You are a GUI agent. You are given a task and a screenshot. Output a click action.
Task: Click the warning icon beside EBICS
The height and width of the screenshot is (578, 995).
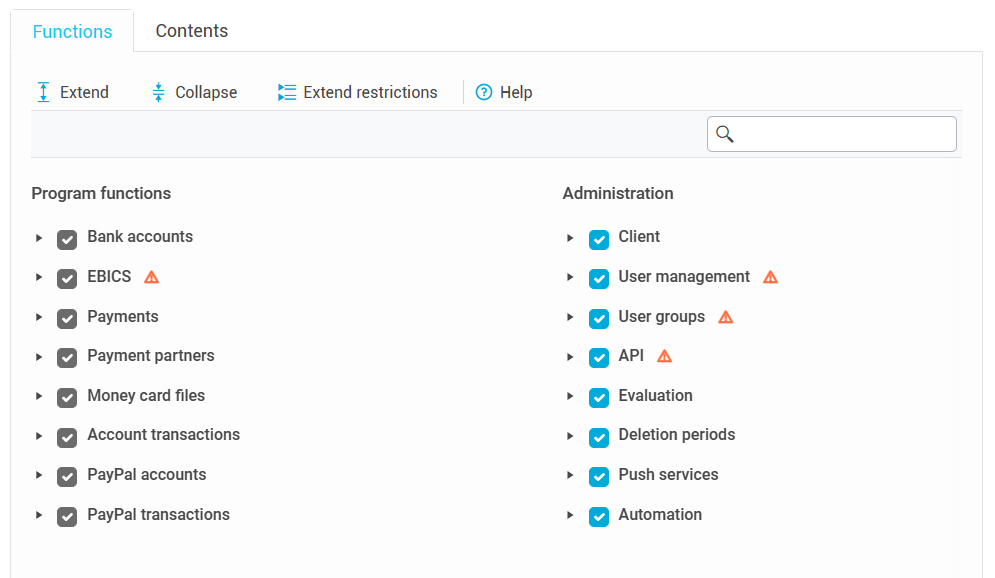(152, 277)
